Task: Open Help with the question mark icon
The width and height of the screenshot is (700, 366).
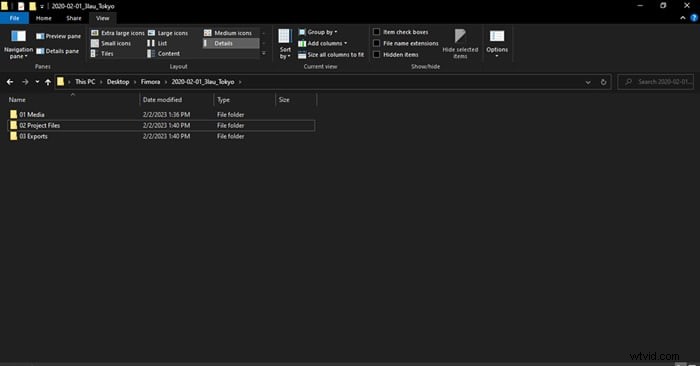Action: (x=694, y=18)
